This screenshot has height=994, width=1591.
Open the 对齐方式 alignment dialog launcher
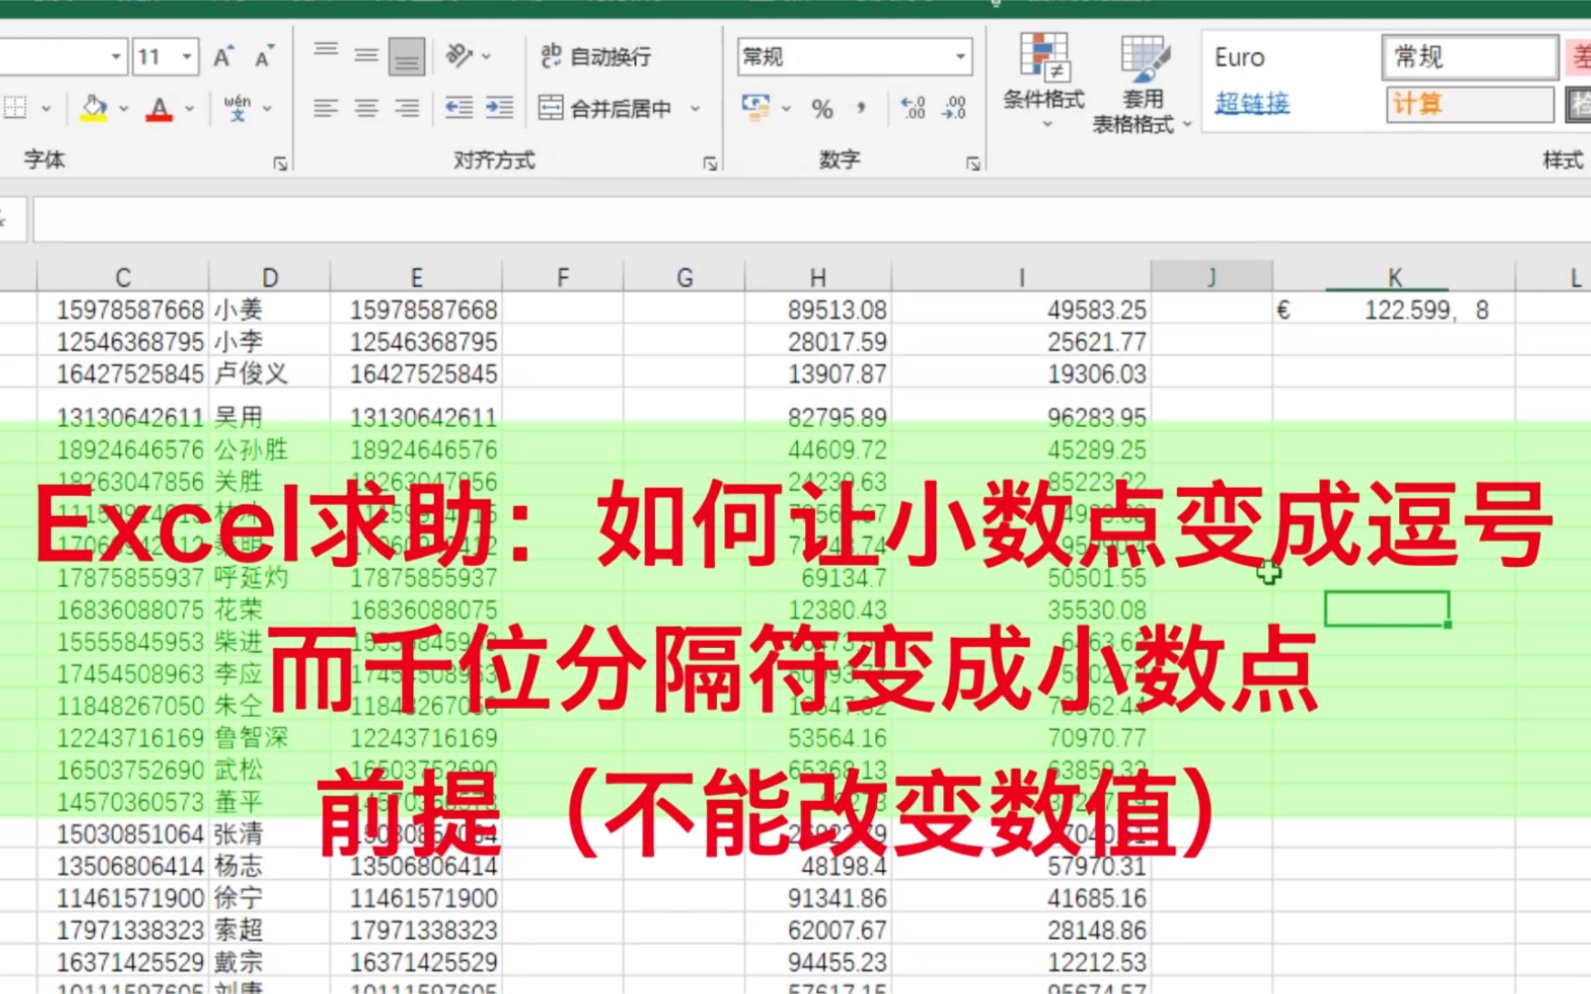(710, 164)
